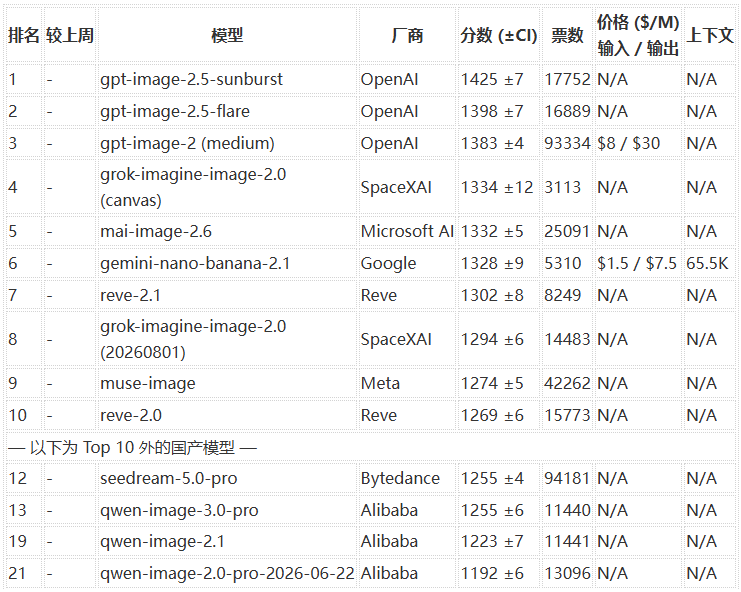Click vote count 17752

tap(568, 79)
